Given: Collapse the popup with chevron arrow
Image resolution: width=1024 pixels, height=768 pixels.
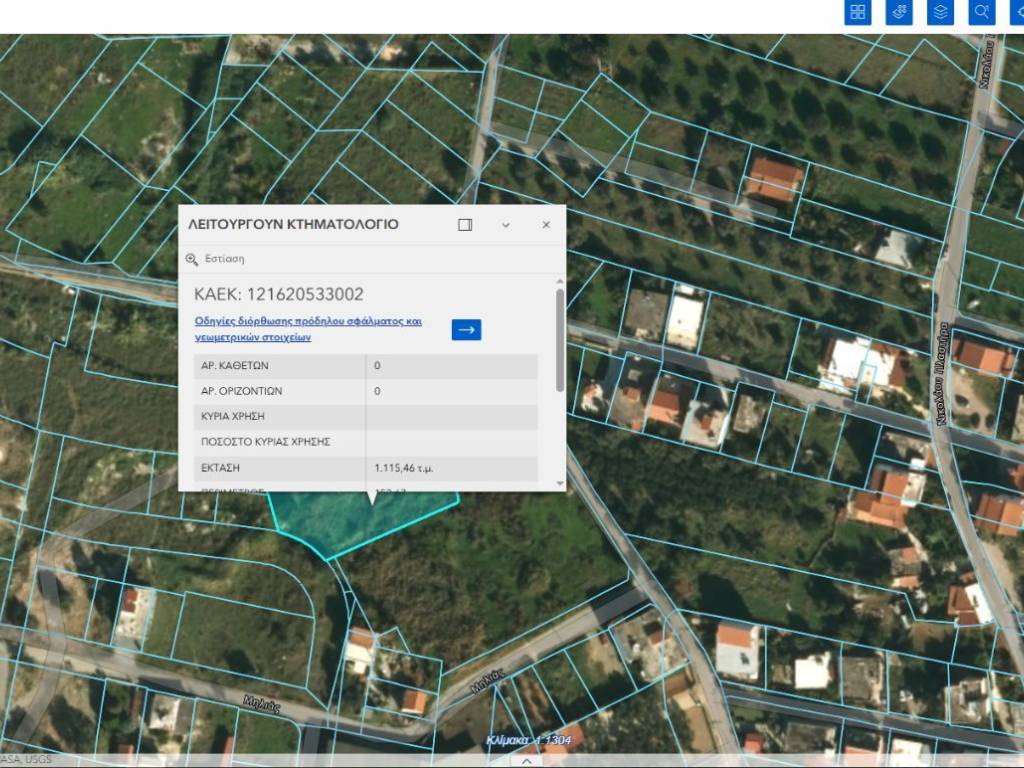Looking at the screenshot, I should tap(506, 225).
